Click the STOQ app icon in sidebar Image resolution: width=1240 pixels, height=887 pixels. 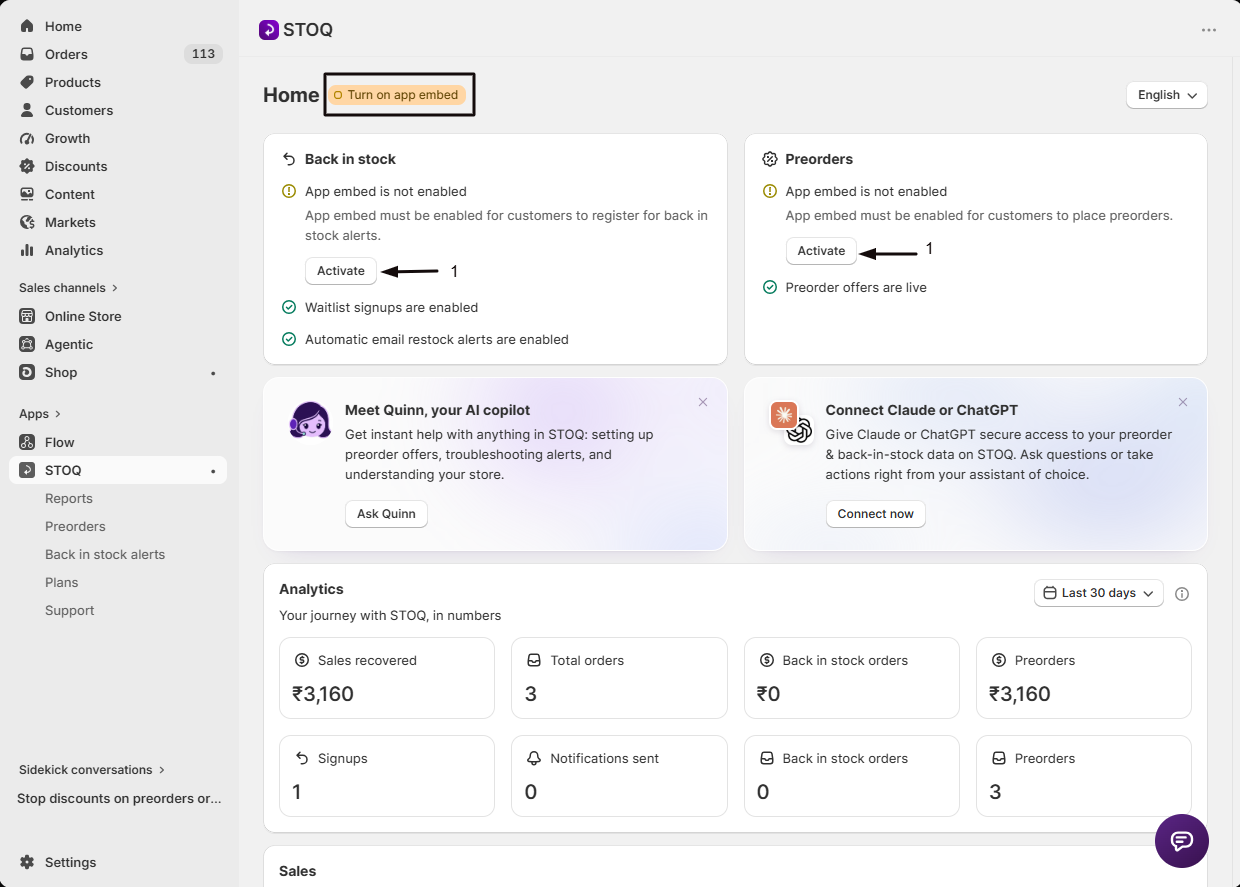tap(27, 470)
